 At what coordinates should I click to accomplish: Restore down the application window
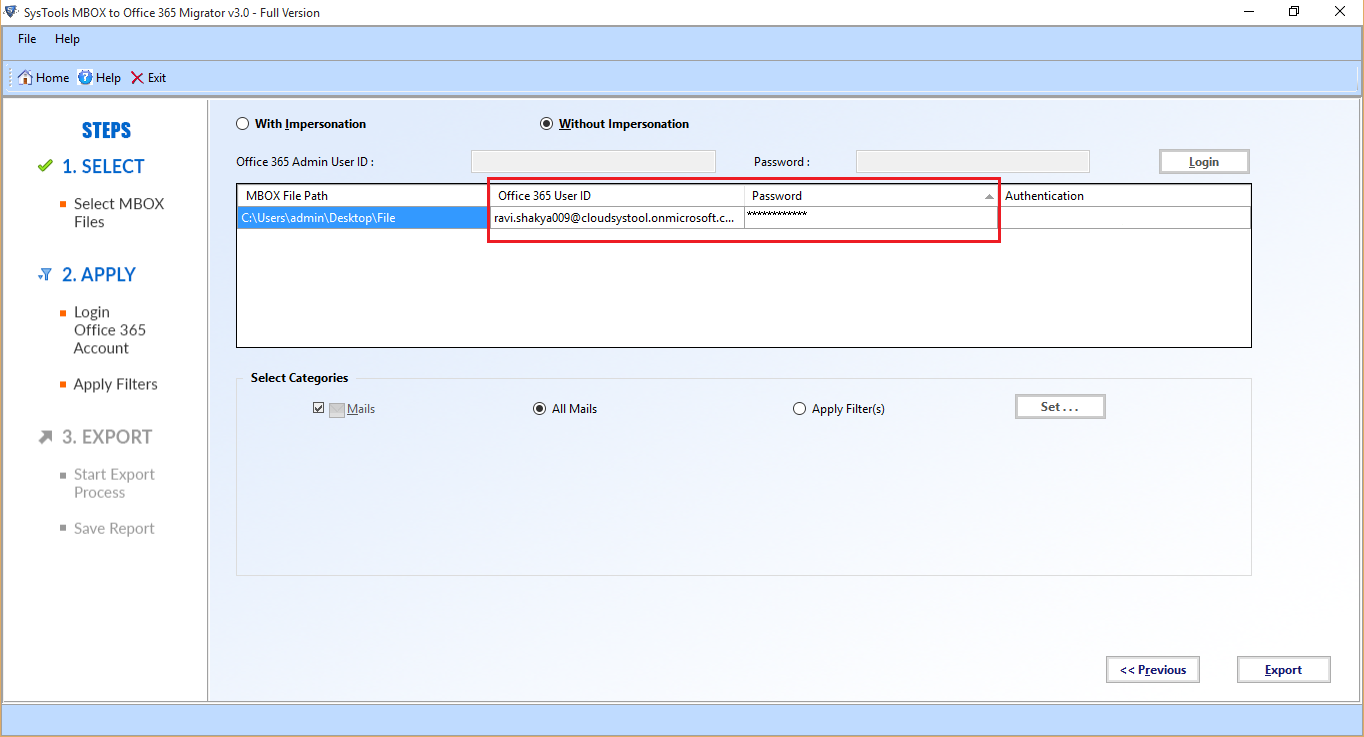pyautogui.click(x=1294, y=12)
